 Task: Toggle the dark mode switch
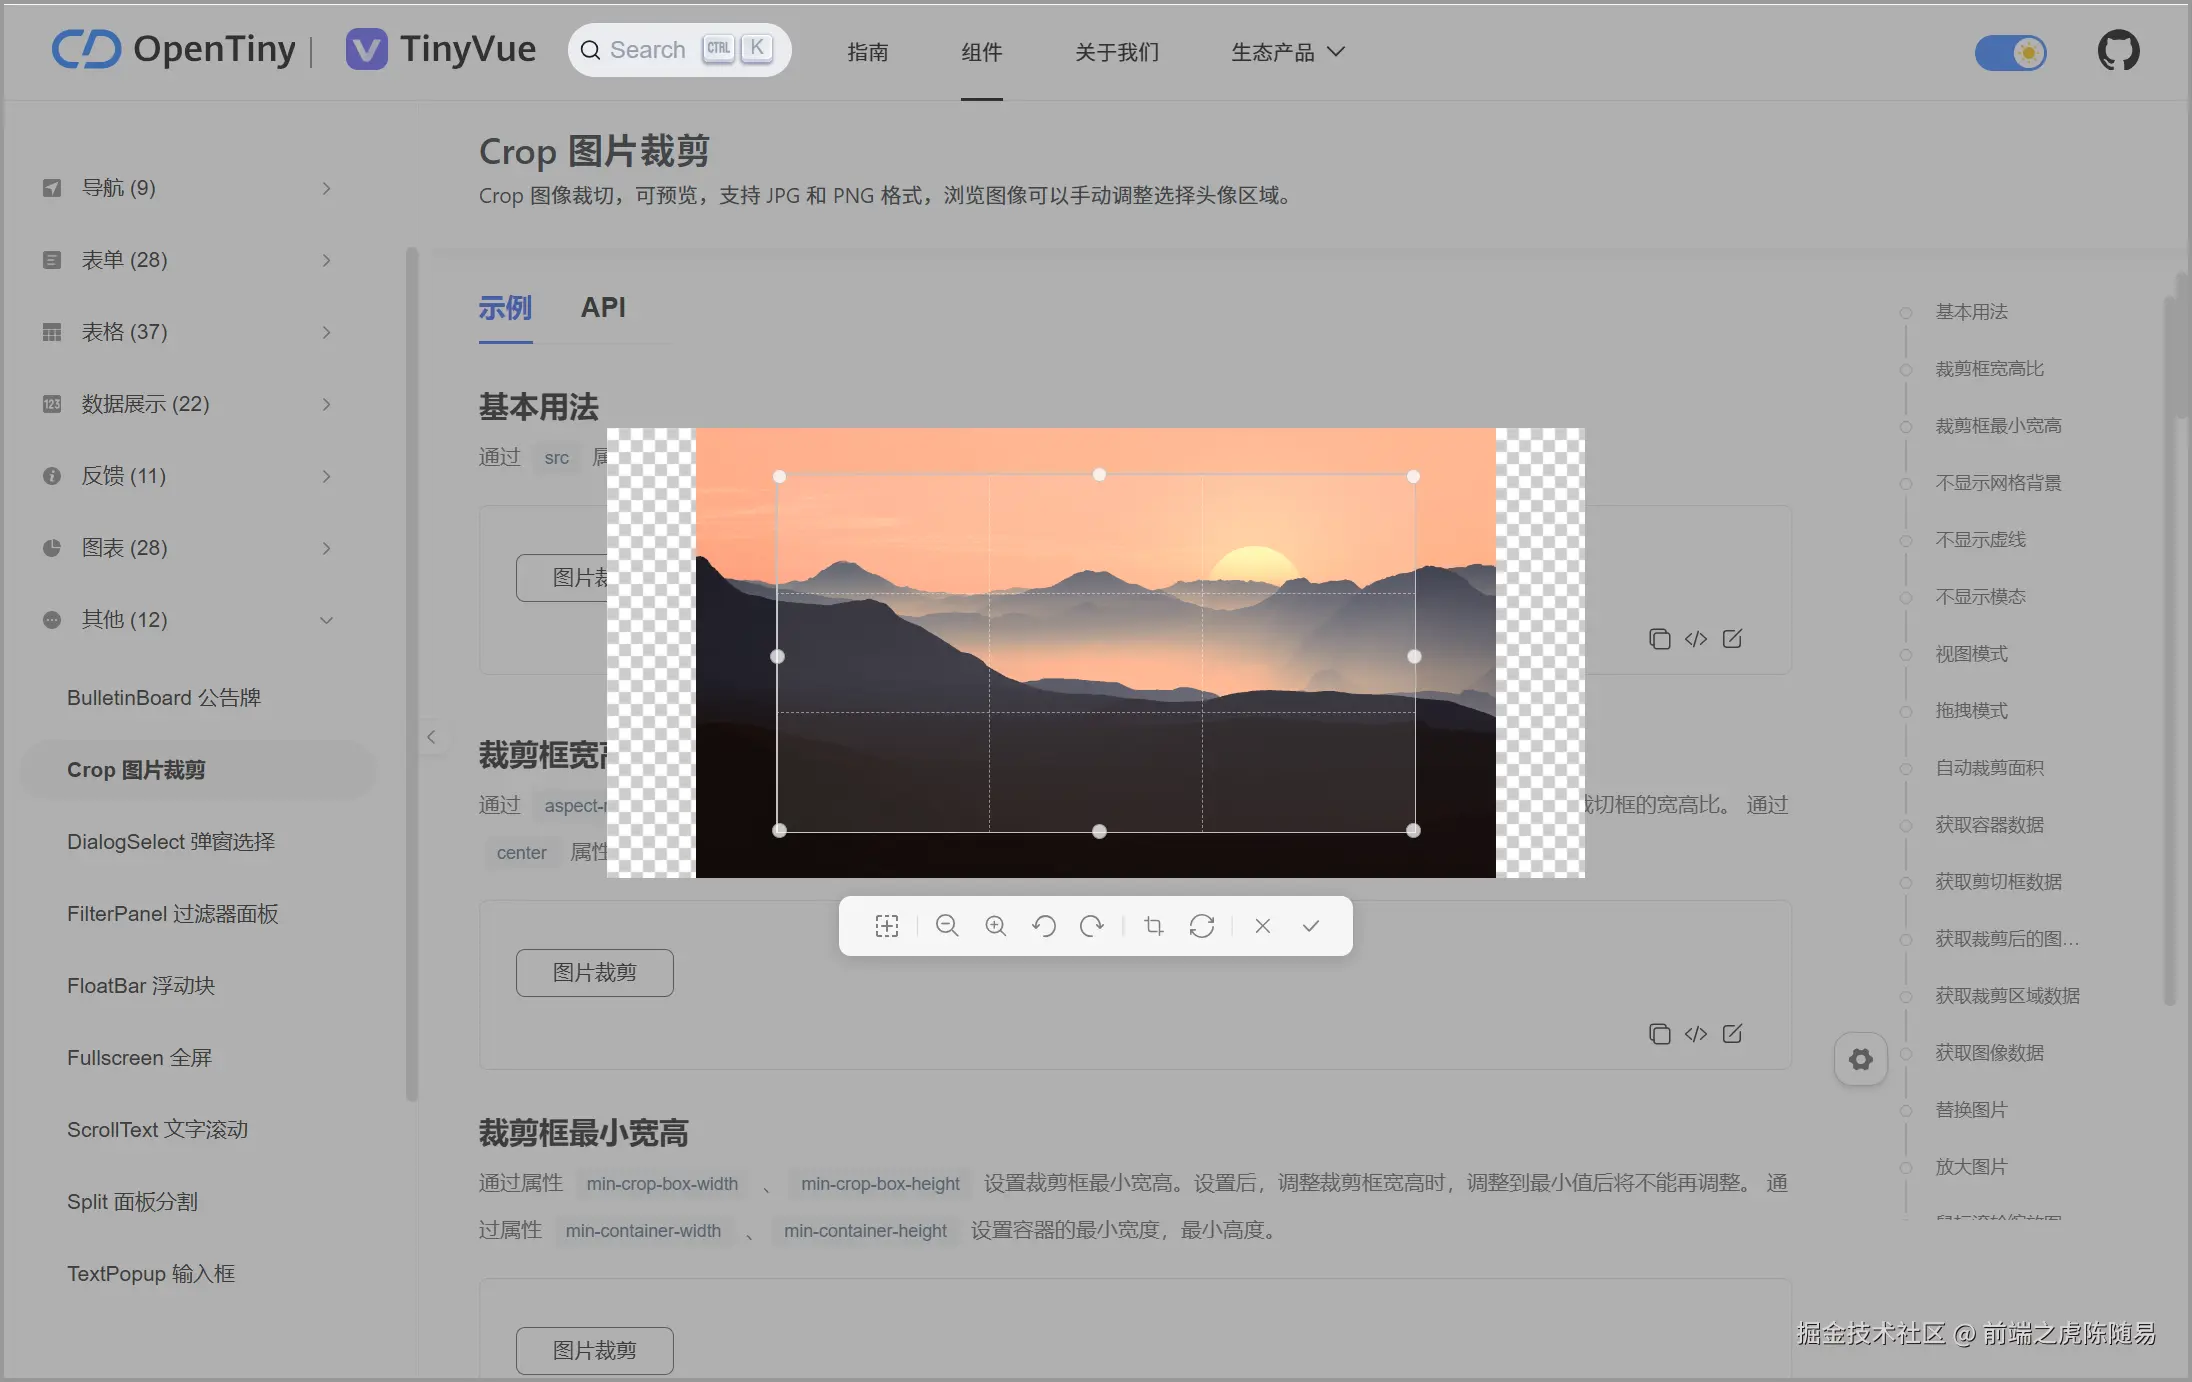pos(2009,53)
